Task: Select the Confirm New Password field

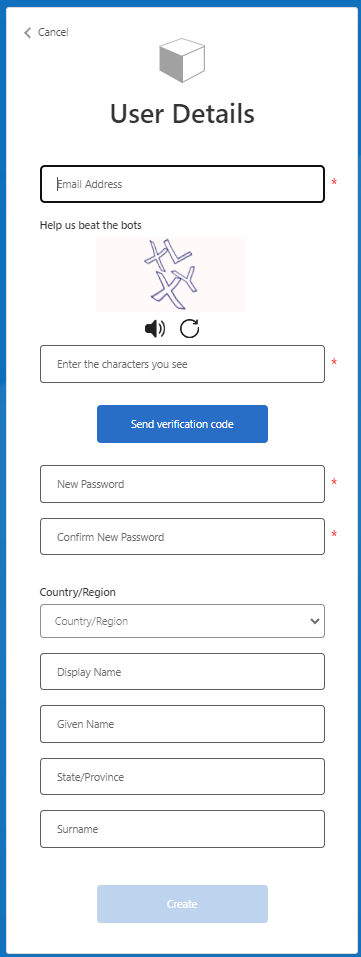Action: [182, 537]
